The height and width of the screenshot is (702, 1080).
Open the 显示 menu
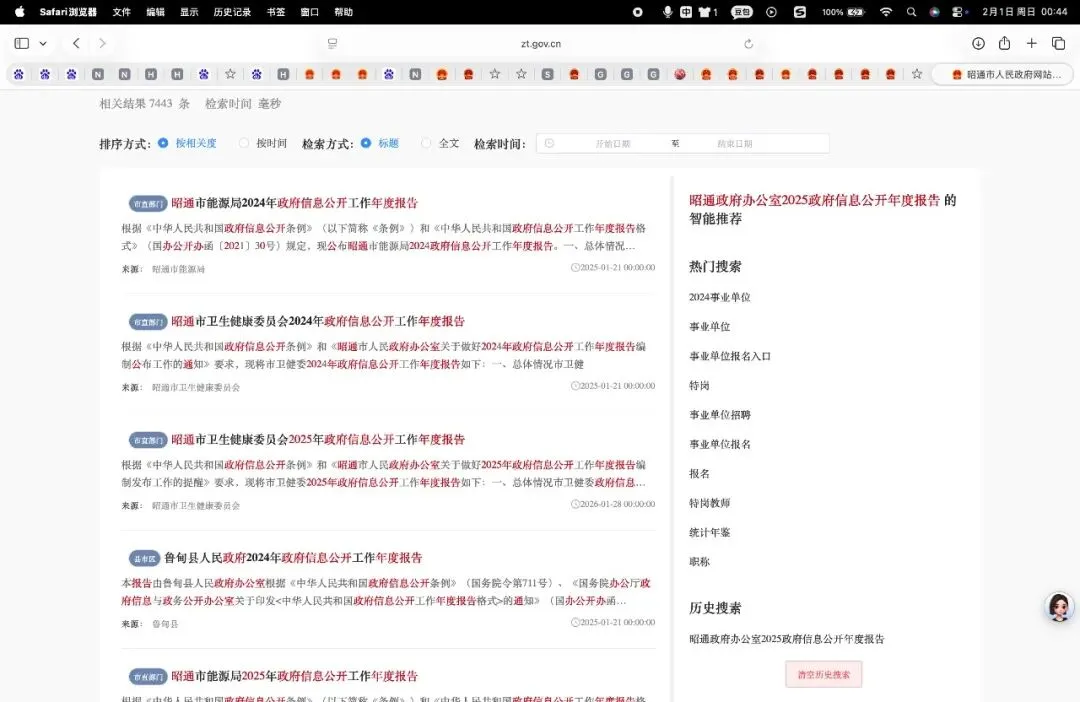(189, 12)
